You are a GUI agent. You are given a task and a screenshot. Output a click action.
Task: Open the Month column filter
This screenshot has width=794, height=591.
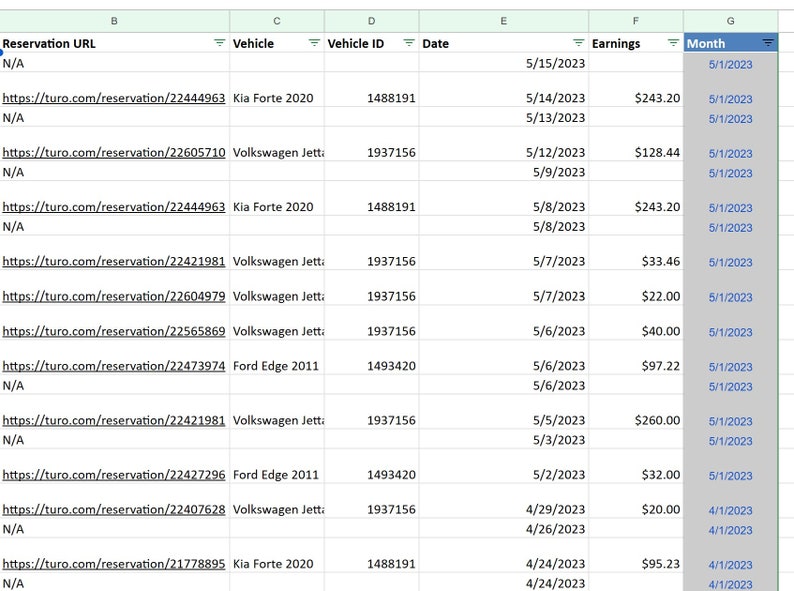(768, 43)
